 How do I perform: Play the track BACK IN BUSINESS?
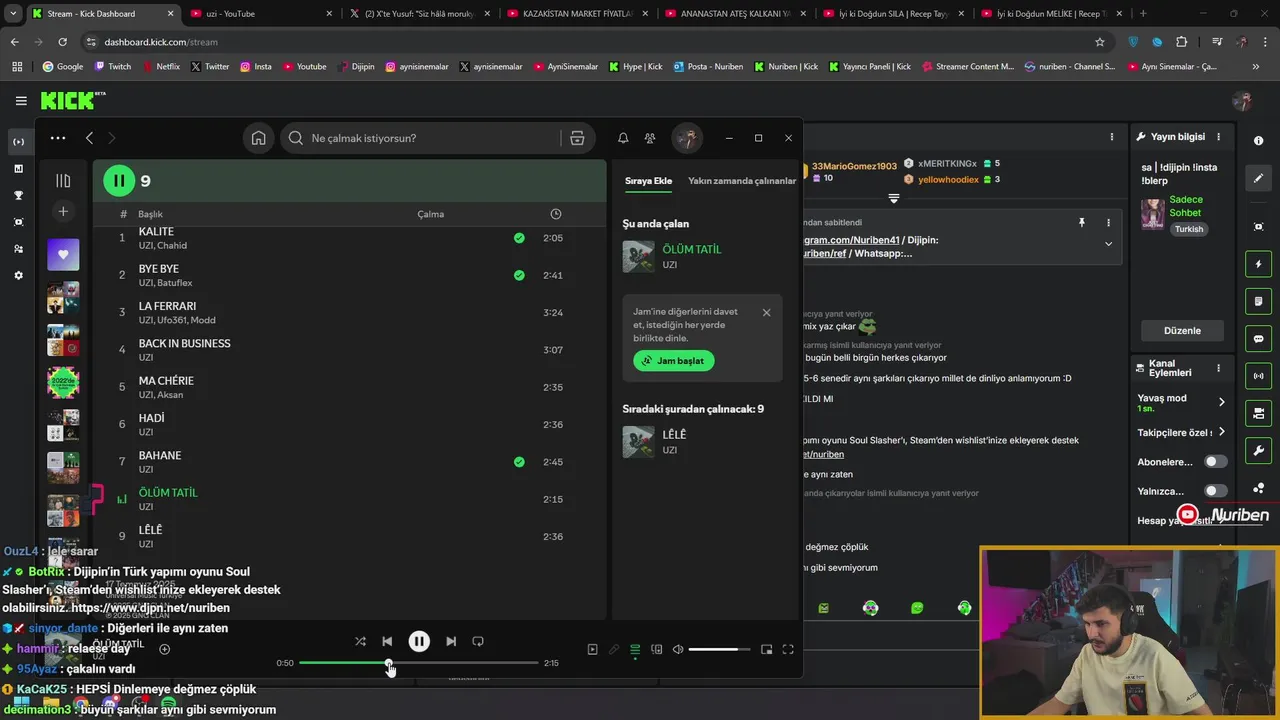click(x=184, y=343)
